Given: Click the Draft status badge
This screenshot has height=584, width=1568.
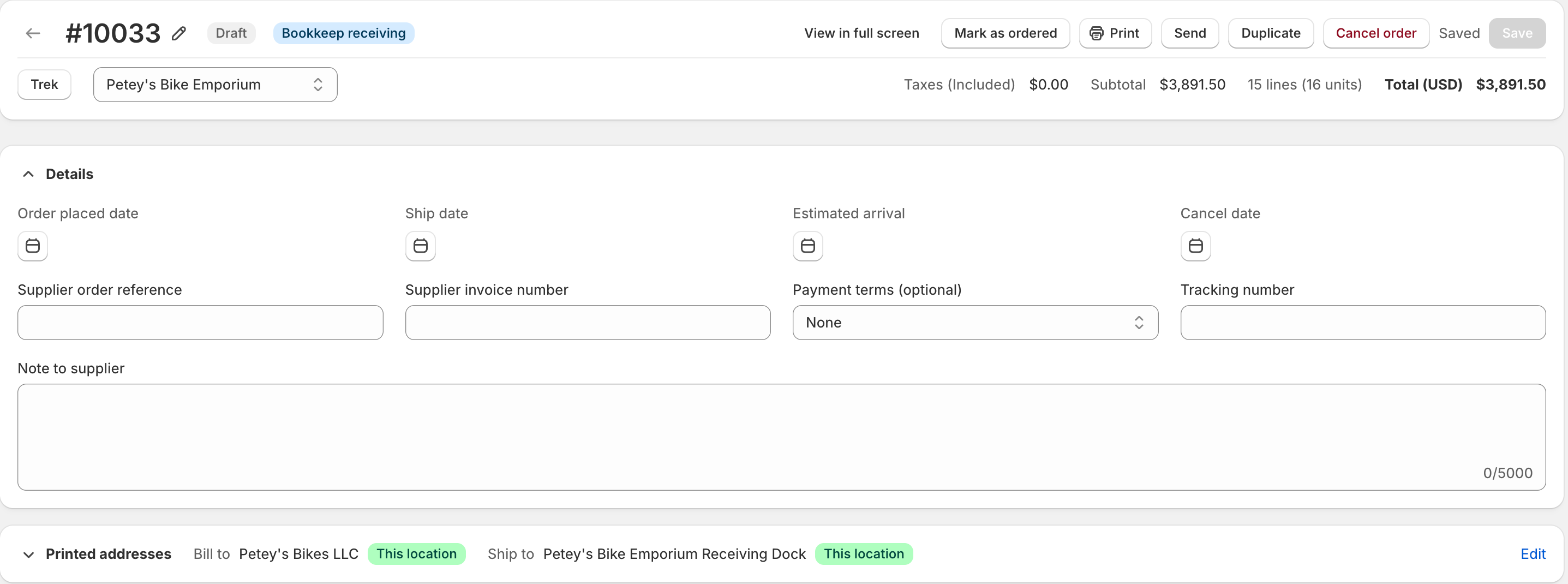Looking at the screenshot, I should click(231, 33).
